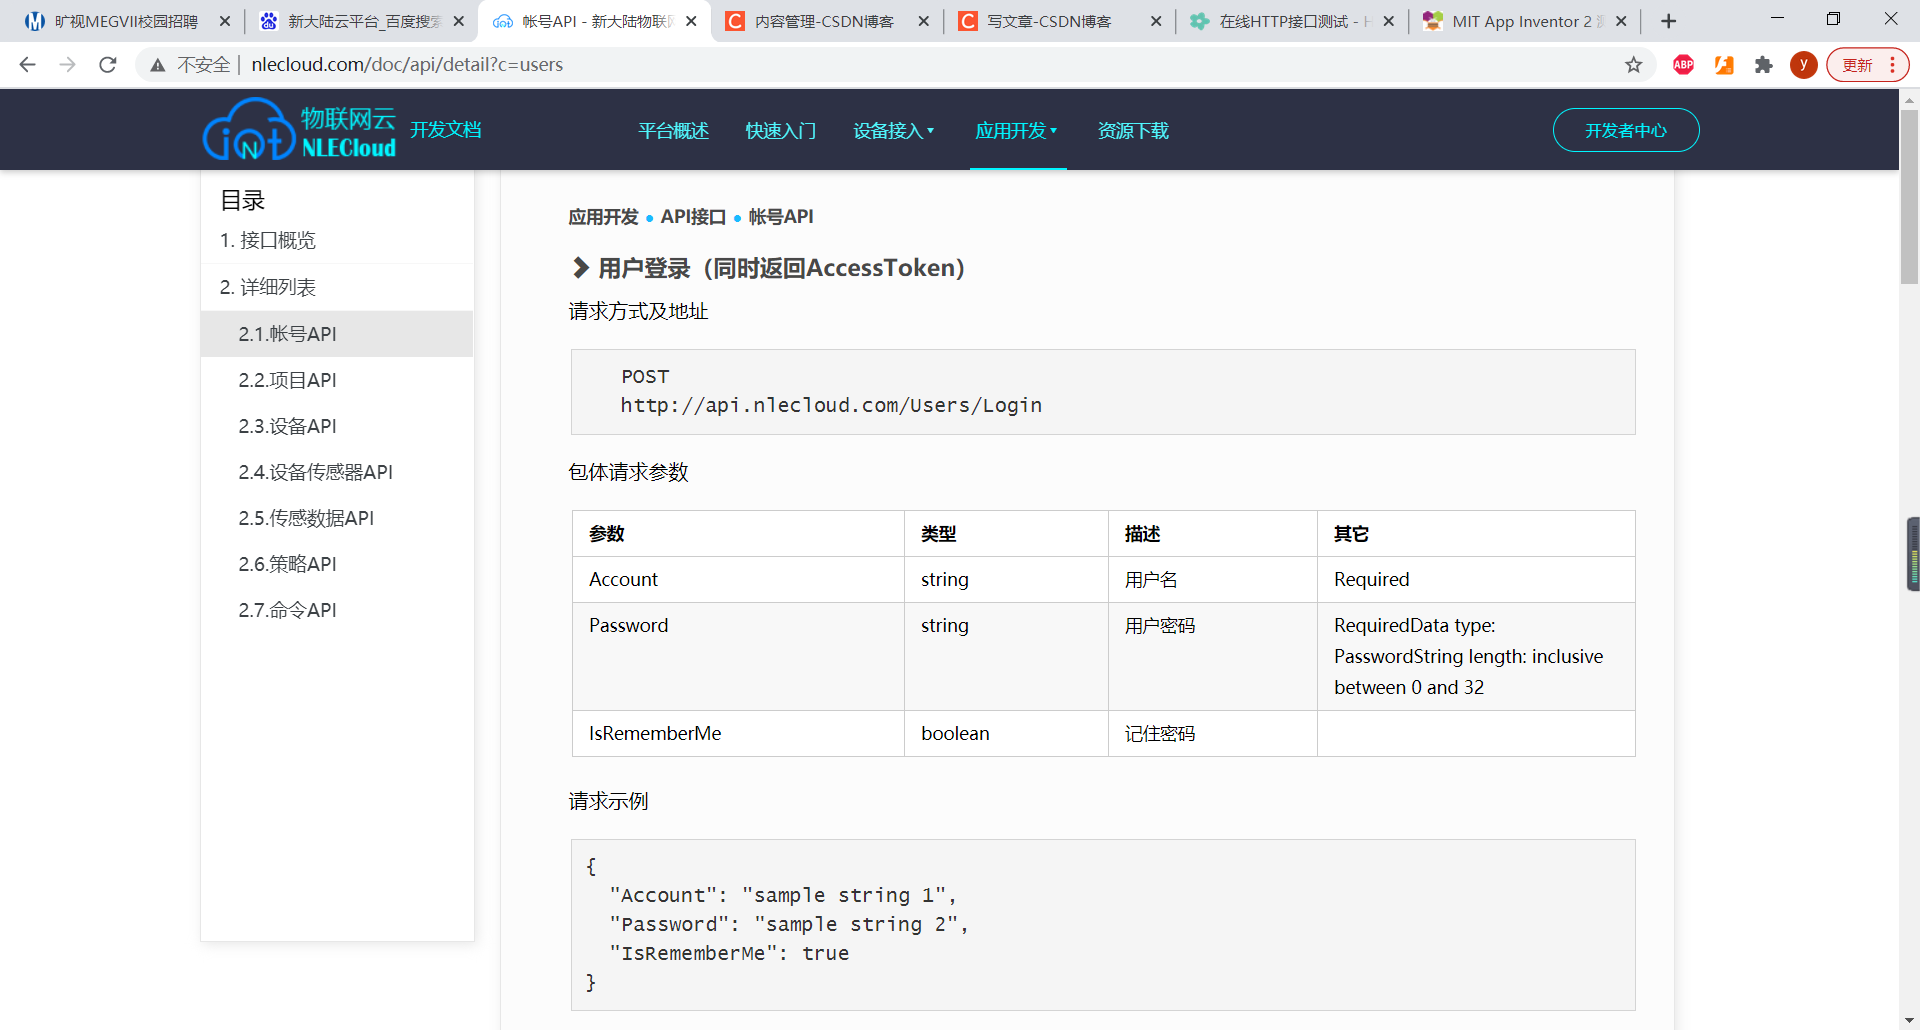1920x1030 pixels.
Task: Click the 更新 browser update button
Action: pyautogui.click(x=1867, y=65)
